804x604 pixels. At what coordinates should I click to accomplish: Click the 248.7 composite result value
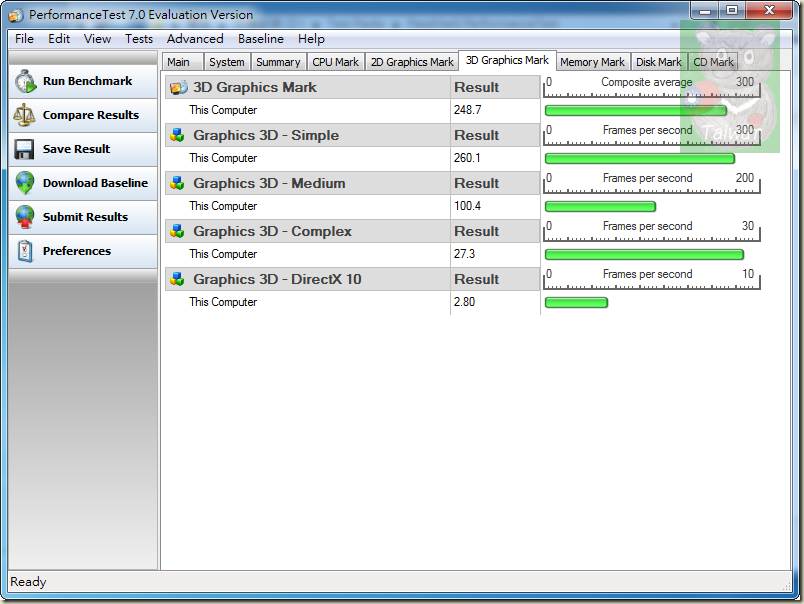[468, 110]
